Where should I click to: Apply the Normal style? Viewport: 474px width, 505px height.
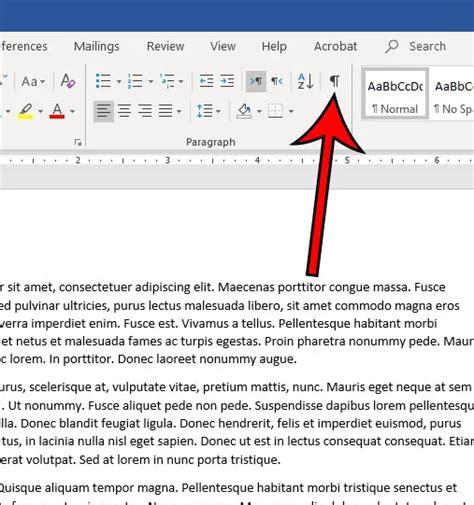pyautogui.click(x=395, y=94)
